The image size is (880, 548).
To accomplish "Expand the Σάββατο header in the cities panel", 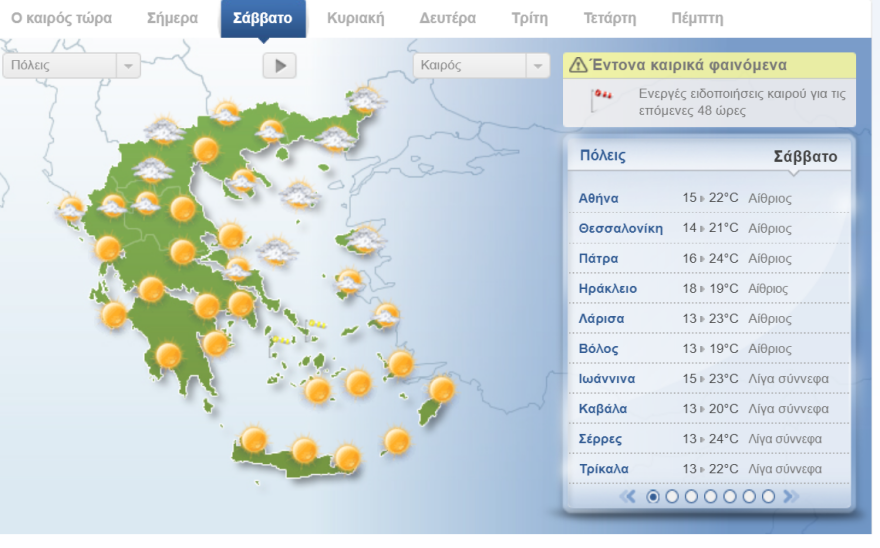I will pos(805,157).
